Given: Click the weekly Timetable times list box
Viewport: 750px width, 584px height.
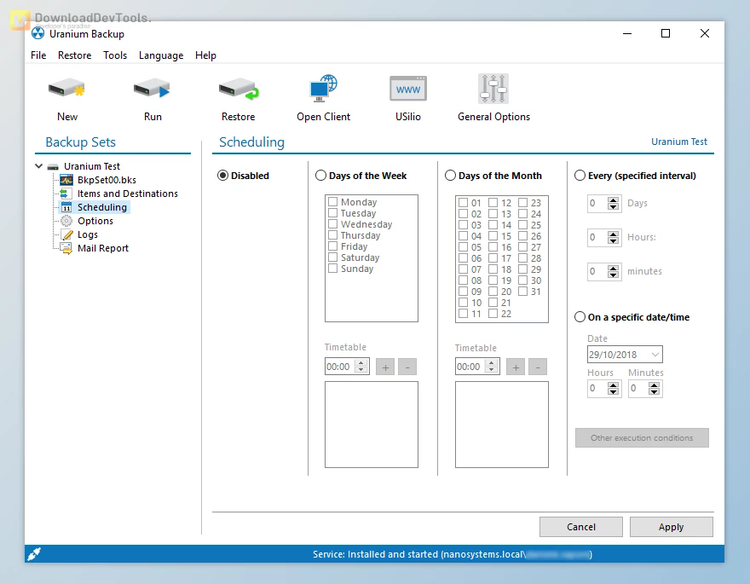Looking at the screenshot, I should click(x=371, y=424).
